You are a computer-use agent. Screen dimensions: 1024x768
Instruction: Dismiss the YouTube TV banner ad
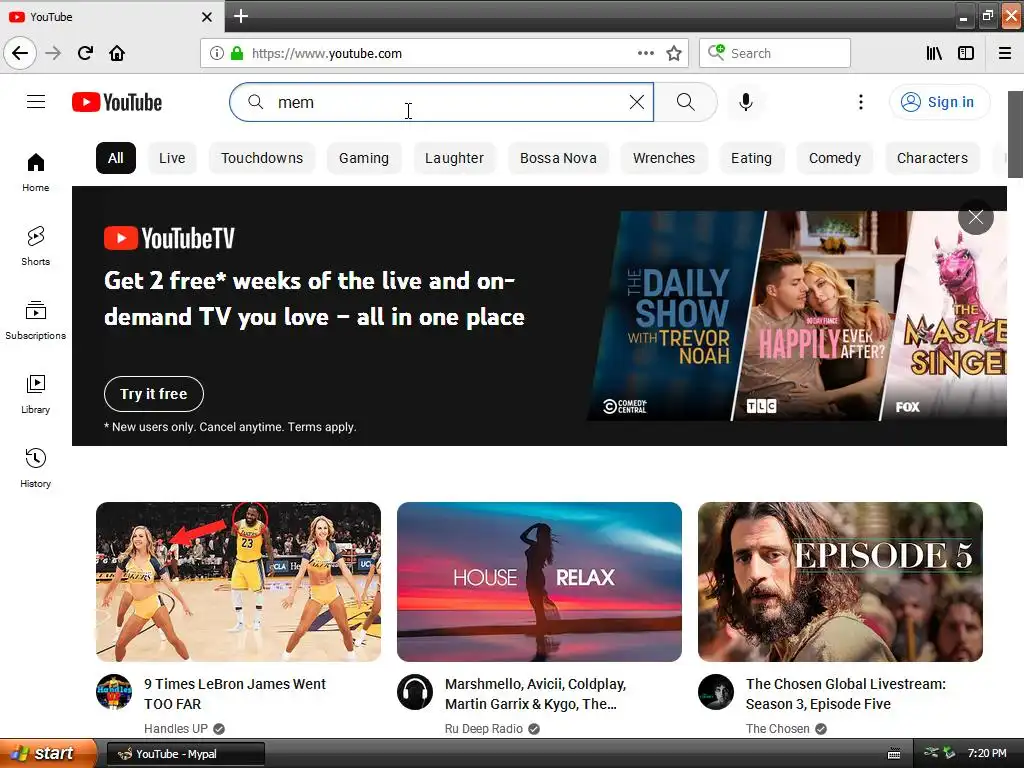point(976,217)
